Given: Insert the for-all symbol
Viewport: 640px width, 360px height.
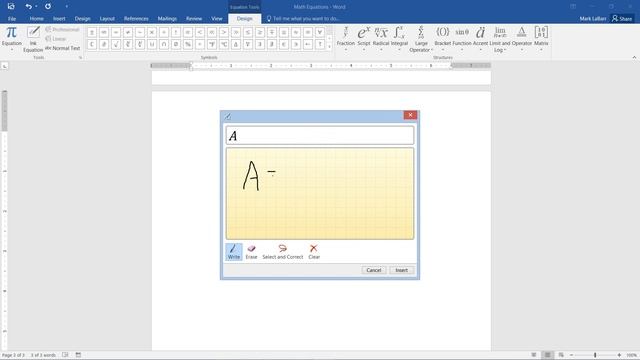Looking at the screenshot, I should coord(320,32).
